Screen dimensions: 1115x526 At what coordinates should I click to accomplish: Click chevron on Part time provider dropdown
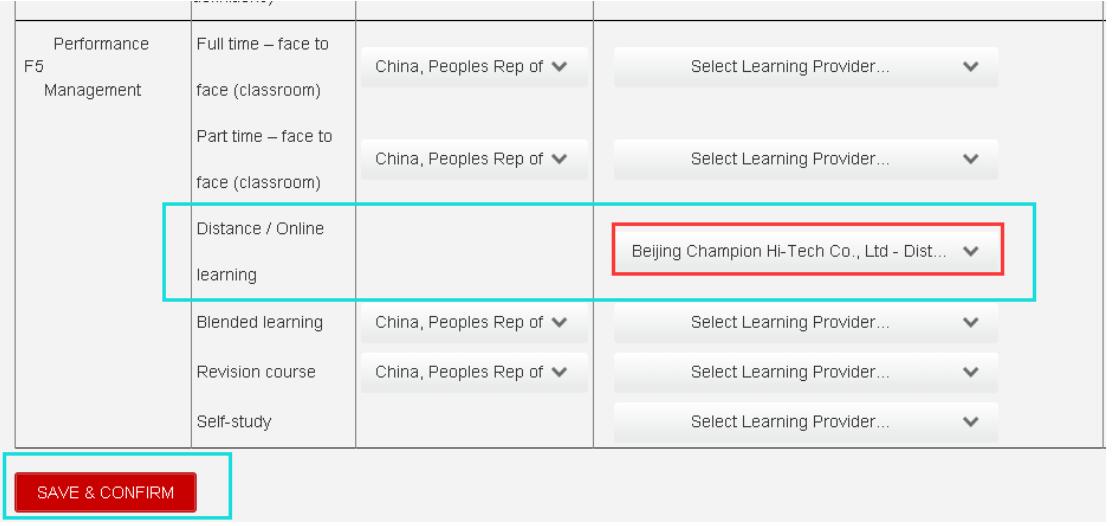[968, 158]
